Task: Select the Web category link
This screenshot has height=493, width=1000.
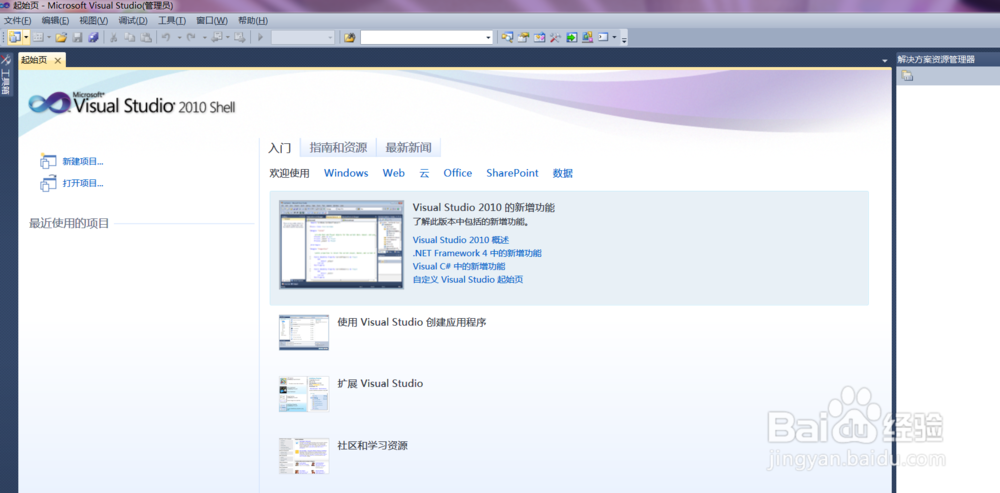Action: click(393, 173)
